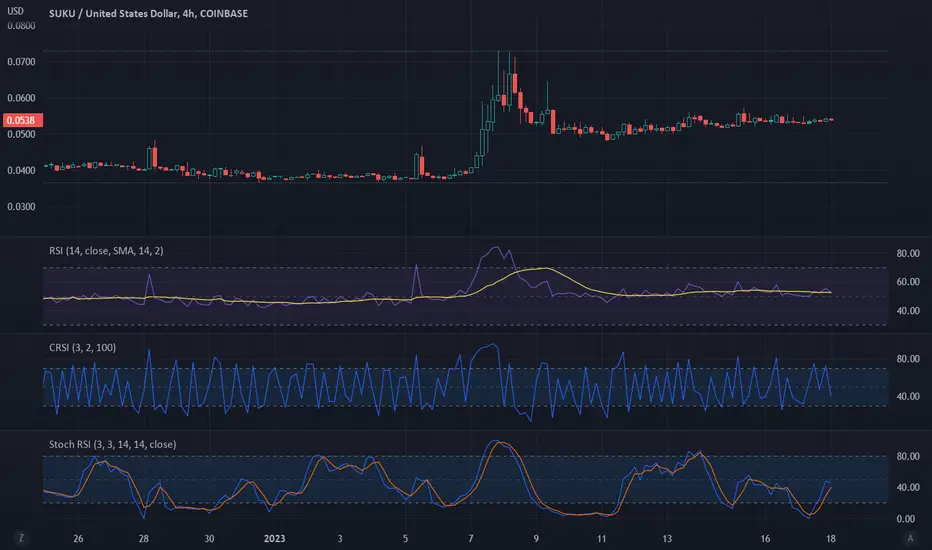Click the 0.0700 price axis label
Screen dimensions: 932x550
point(21,62)
